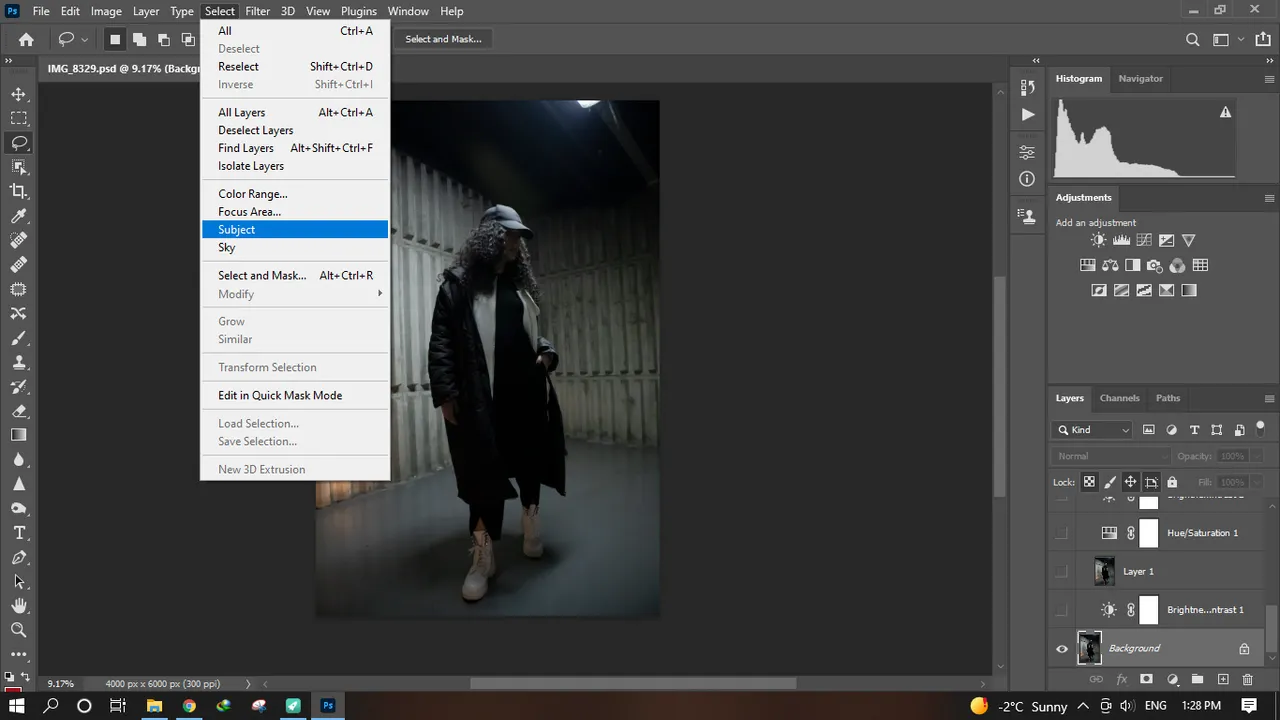1280x720 pixels.
Task: Select the Brush tool
Action: 18,338
